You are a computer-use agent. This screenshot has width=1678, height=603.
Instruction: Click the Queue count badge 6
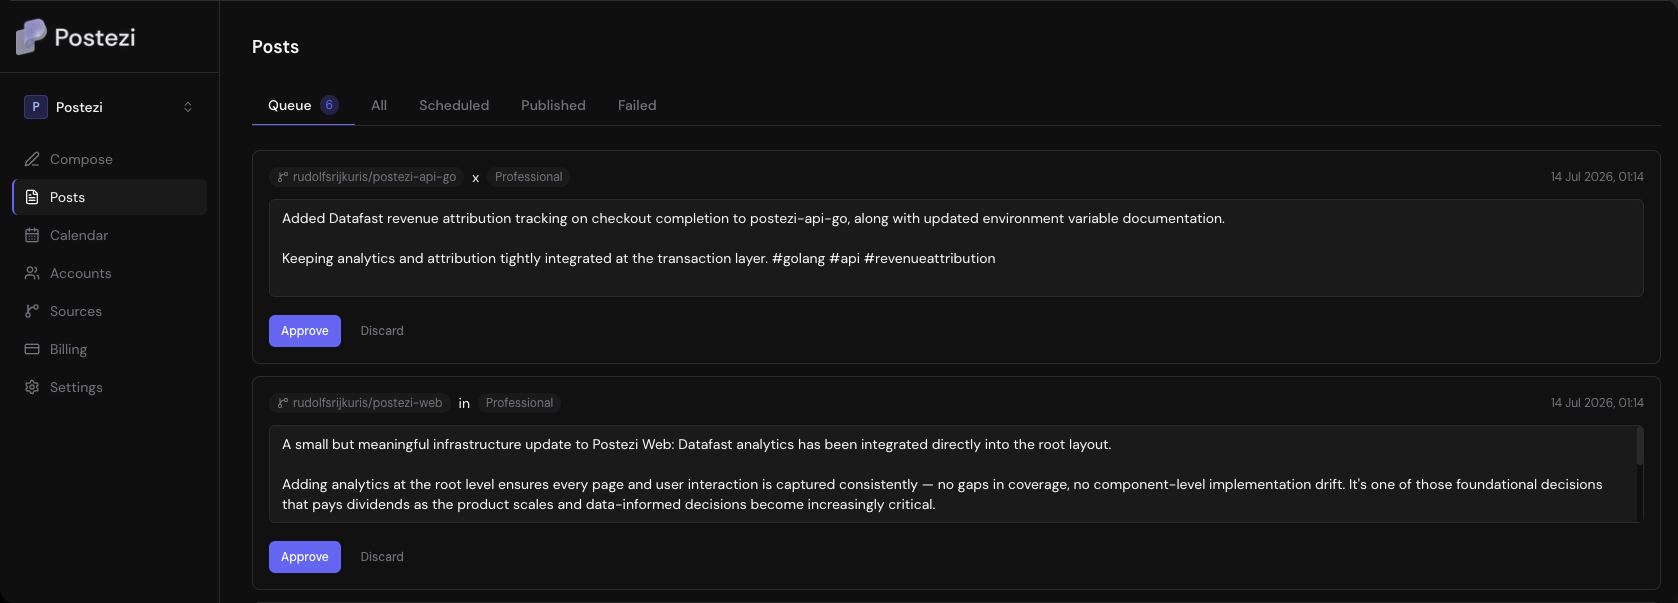pos(329,105)
